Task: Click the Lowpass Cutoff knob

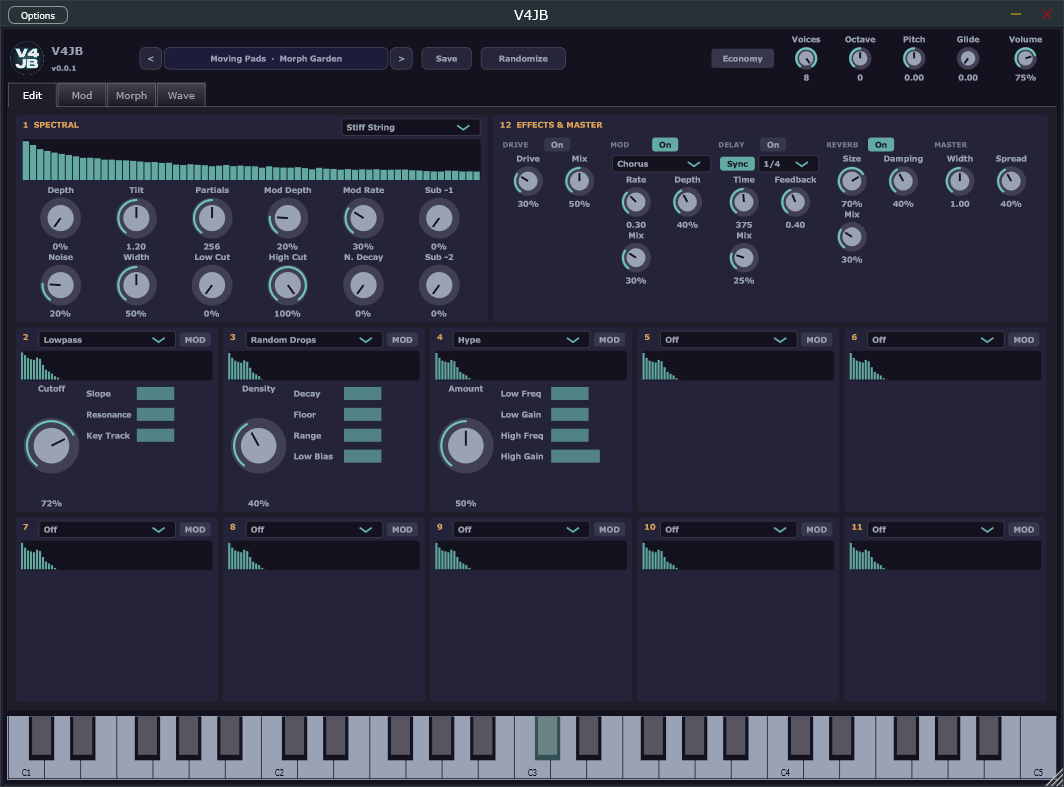Action: pyautogui.click(x=52, y=446)
